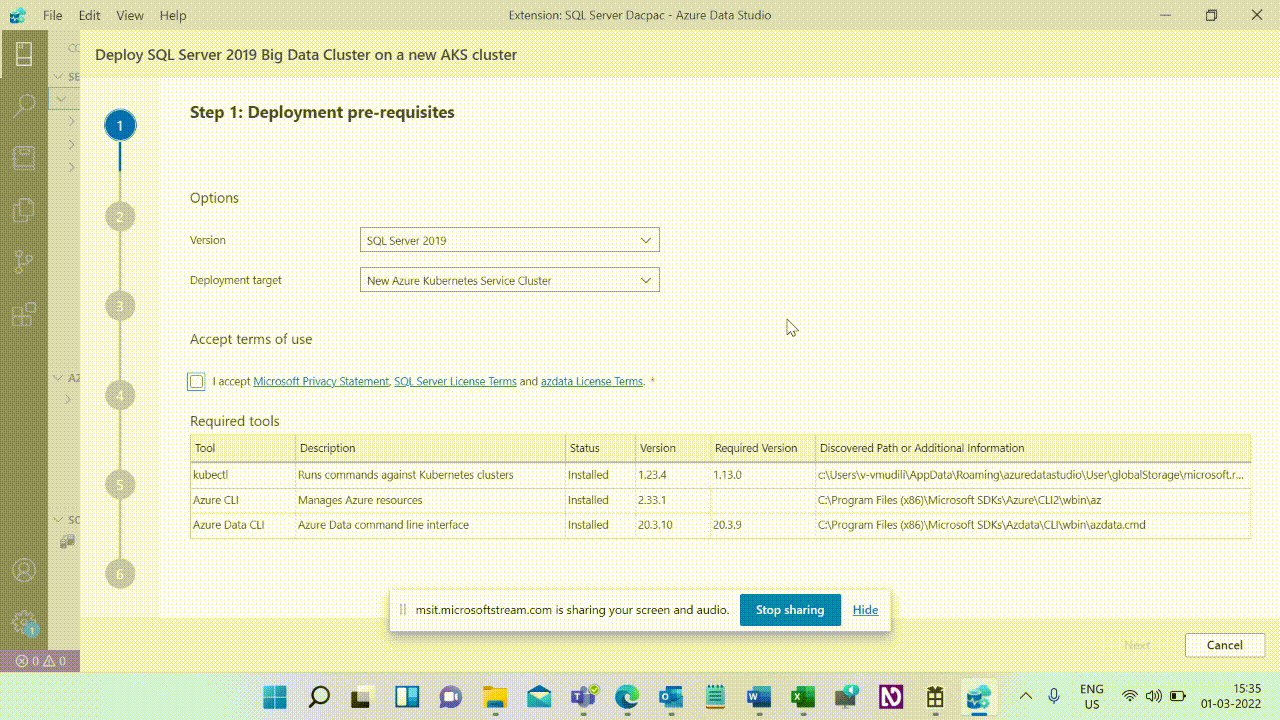Image resolution: width=1280 pixels, height=720 pixels.
Task: Open the Source Control view
Action: [22, 261]
